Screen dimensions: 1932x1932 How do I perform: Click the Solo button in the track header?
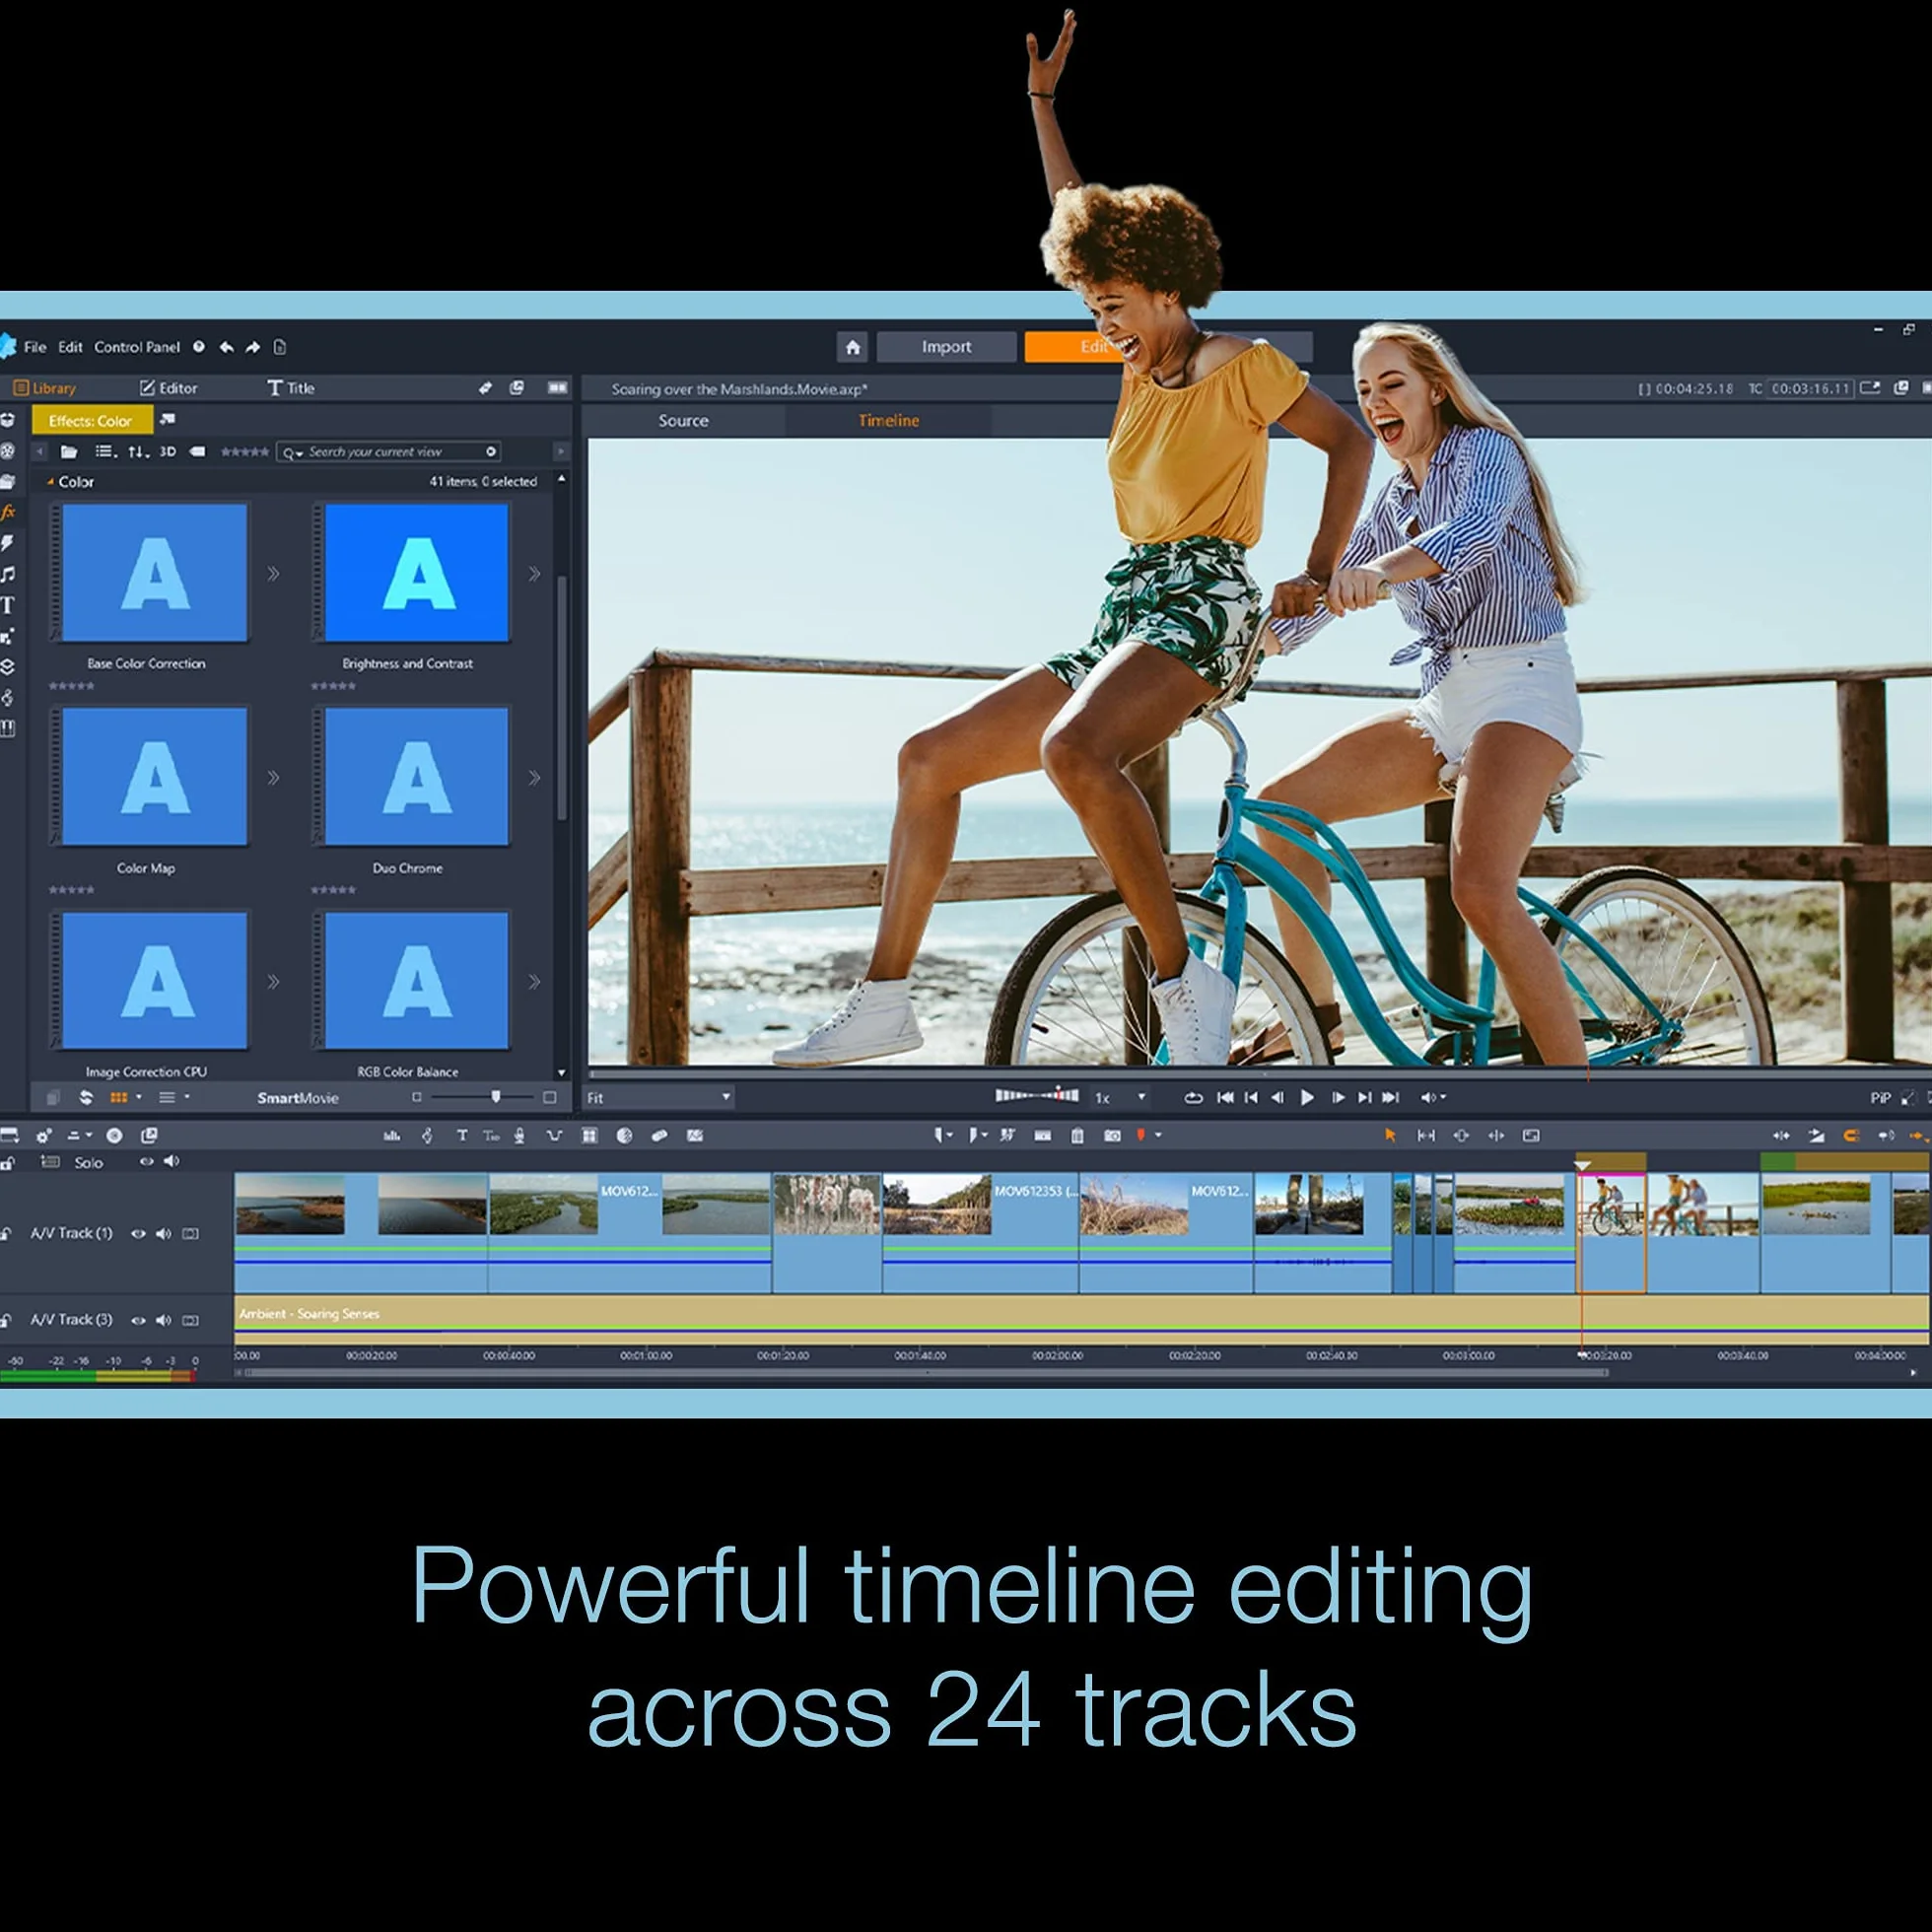88,1162
